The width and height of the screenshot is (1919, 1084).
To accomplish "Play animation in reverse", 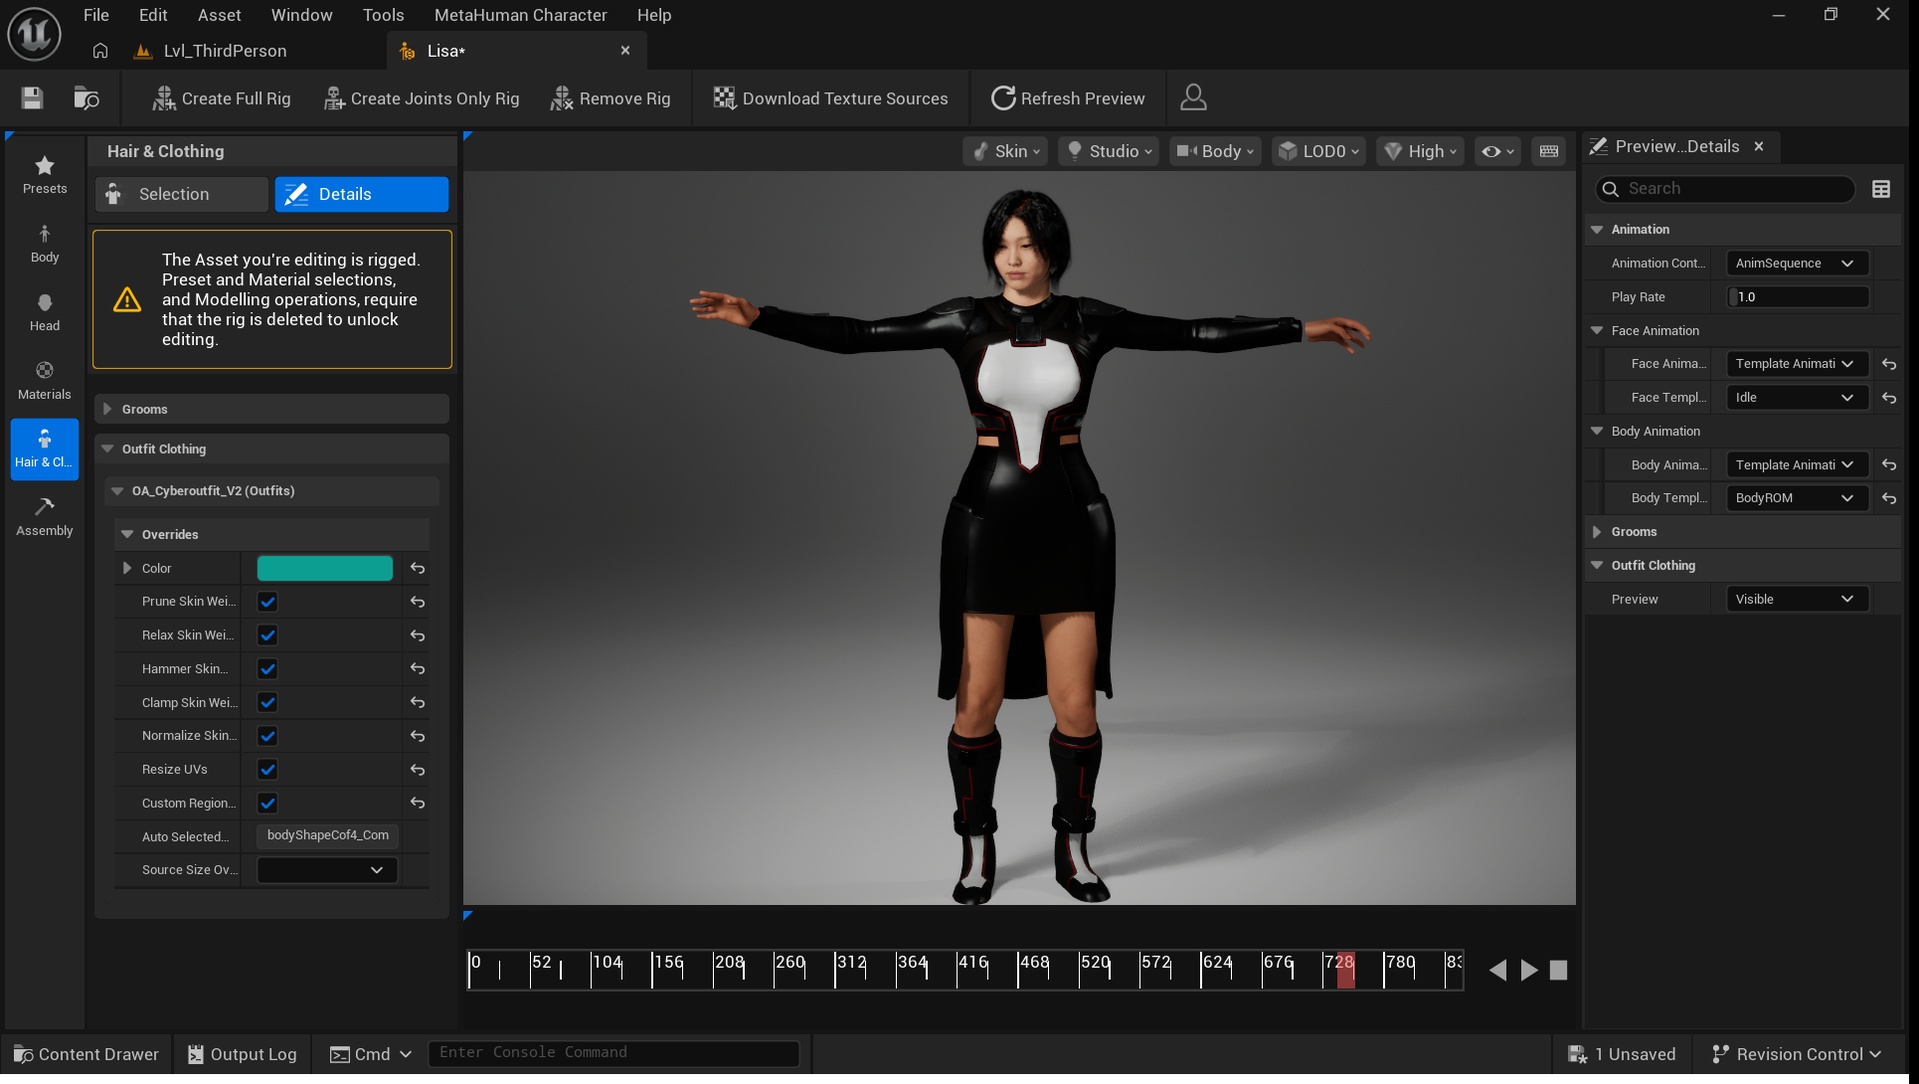I will coord(1497,970).
